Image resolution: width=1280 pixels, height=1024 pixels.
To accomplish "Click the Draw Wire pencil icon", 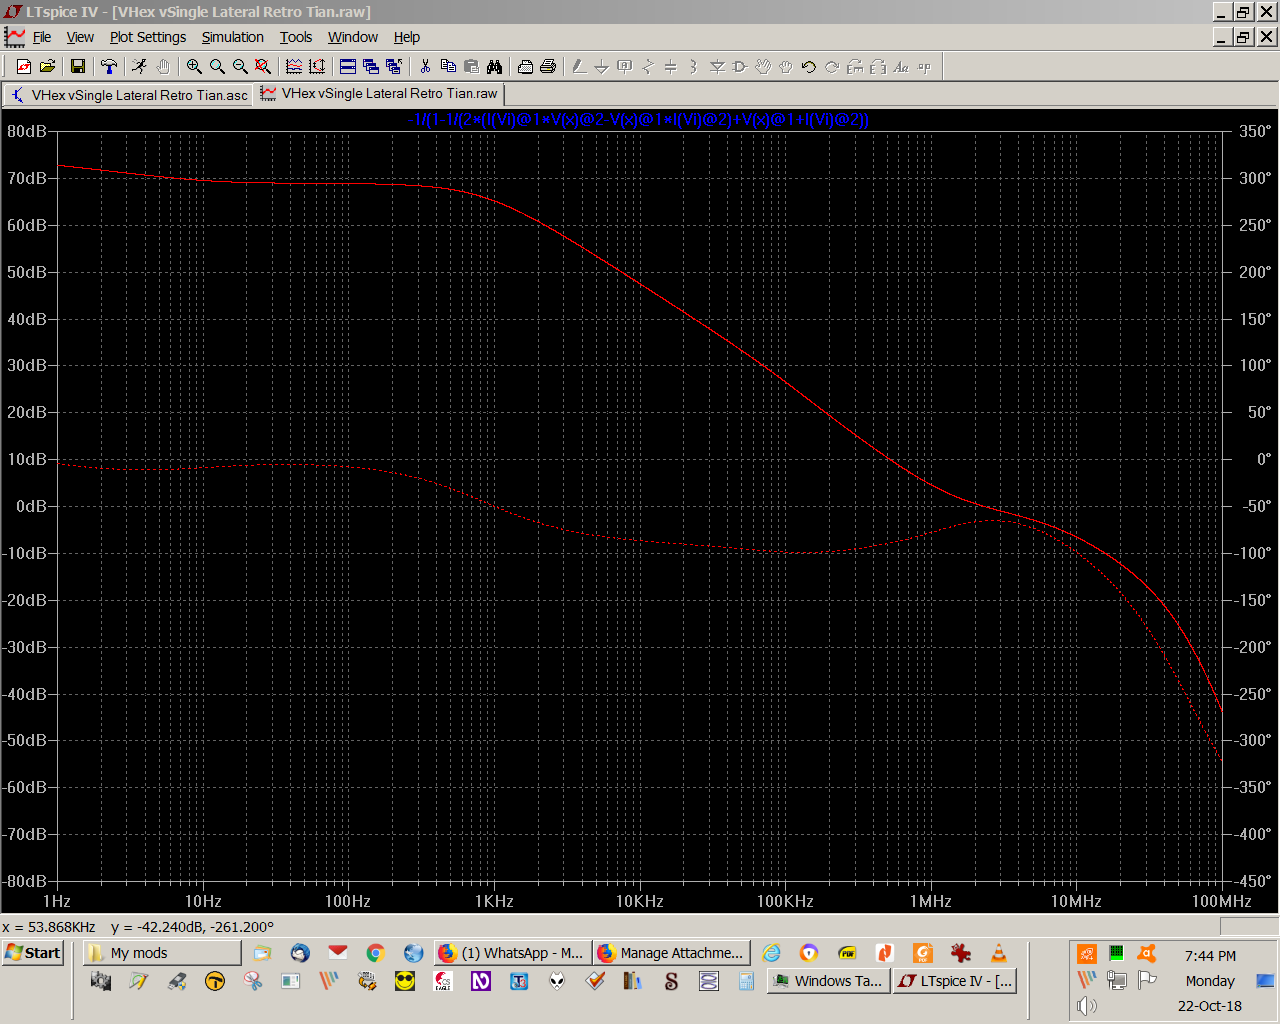I will point(579,67).
